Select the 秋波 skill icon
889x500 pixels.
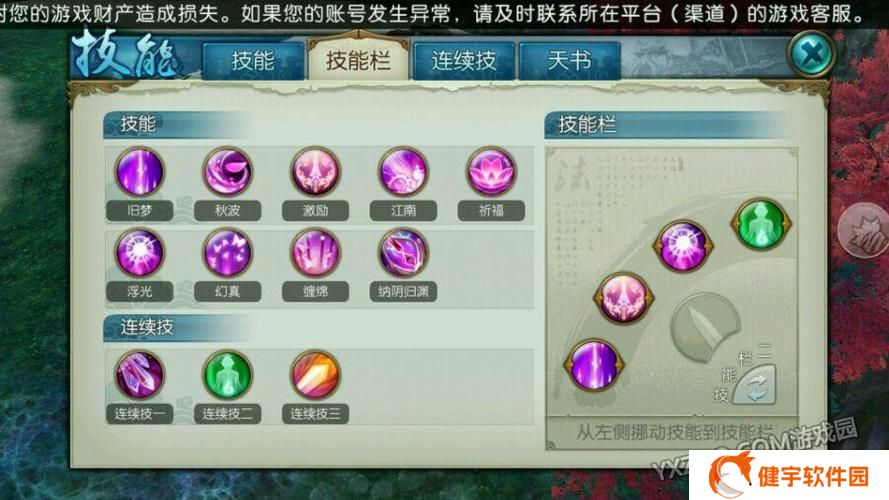click(x=227, y=171)
